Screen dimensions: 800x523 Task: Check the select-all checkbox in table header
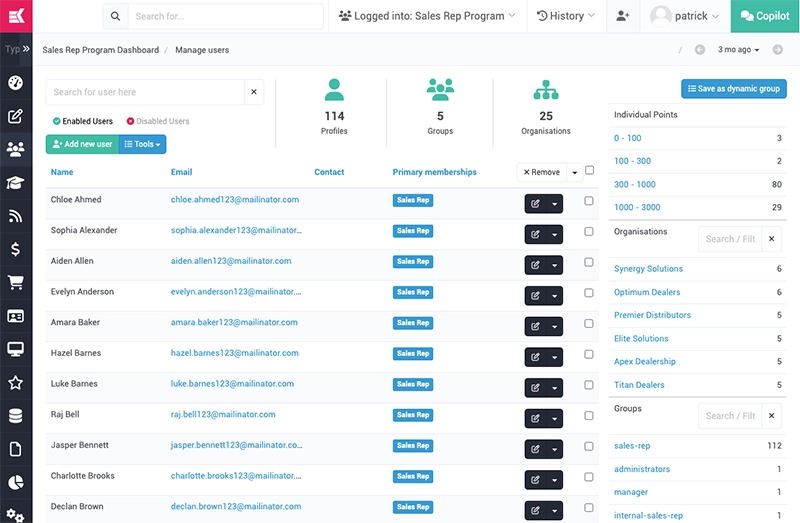589,171
